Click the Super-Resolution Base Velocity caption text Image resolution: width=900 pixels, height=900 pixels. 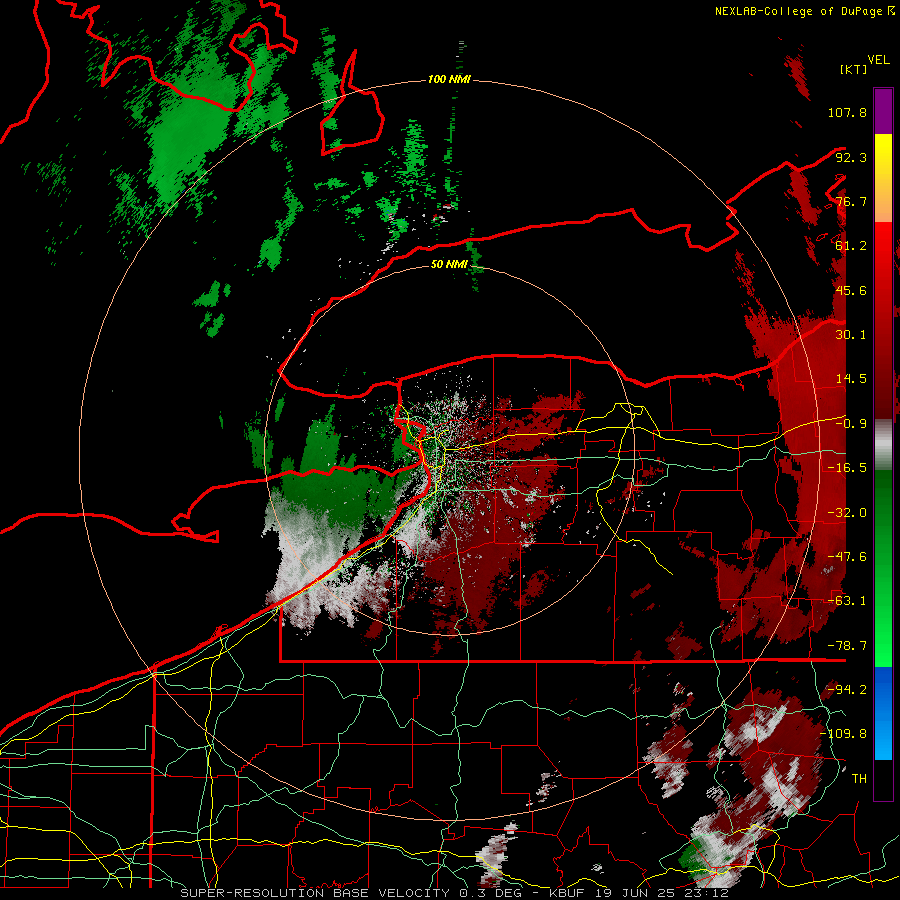click(x=454, y=893)
